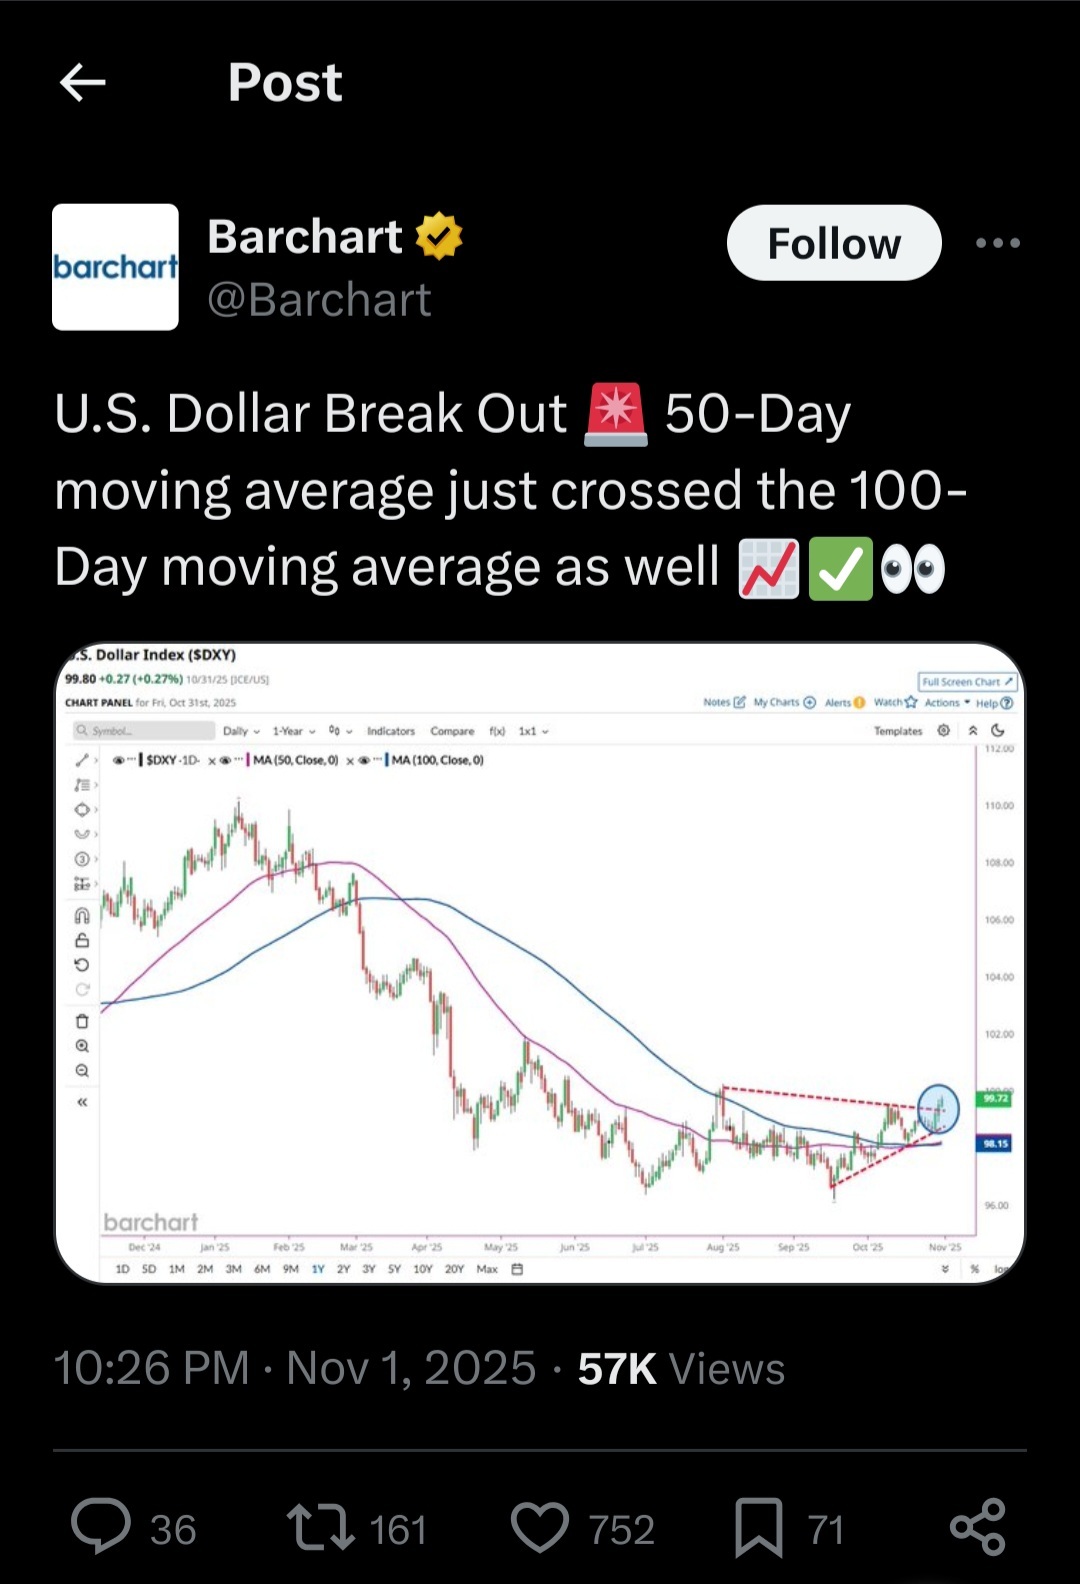The image size is (1080, 1584).
Task: Bookmark this Barchart post
Action: coord(759,1527)
